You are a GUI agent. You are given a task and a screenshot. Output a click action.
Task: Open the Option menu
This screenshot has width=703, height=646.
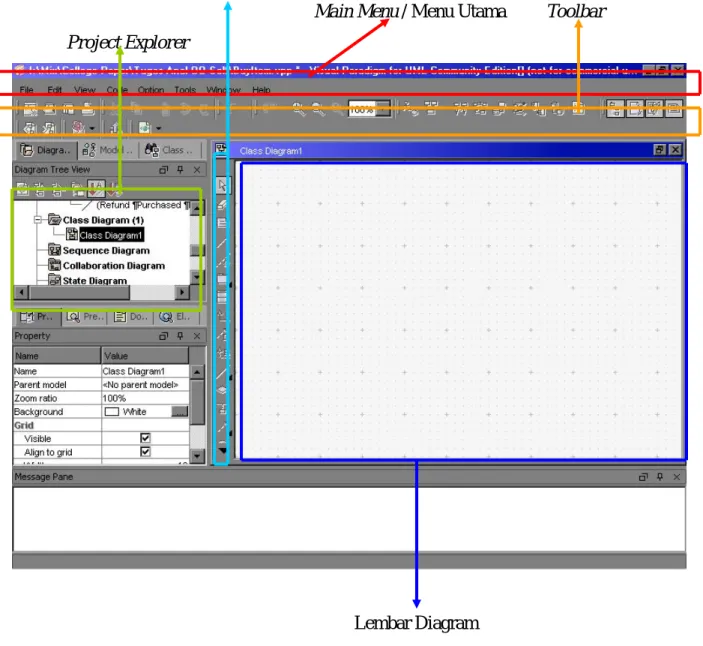click(151, 90)
